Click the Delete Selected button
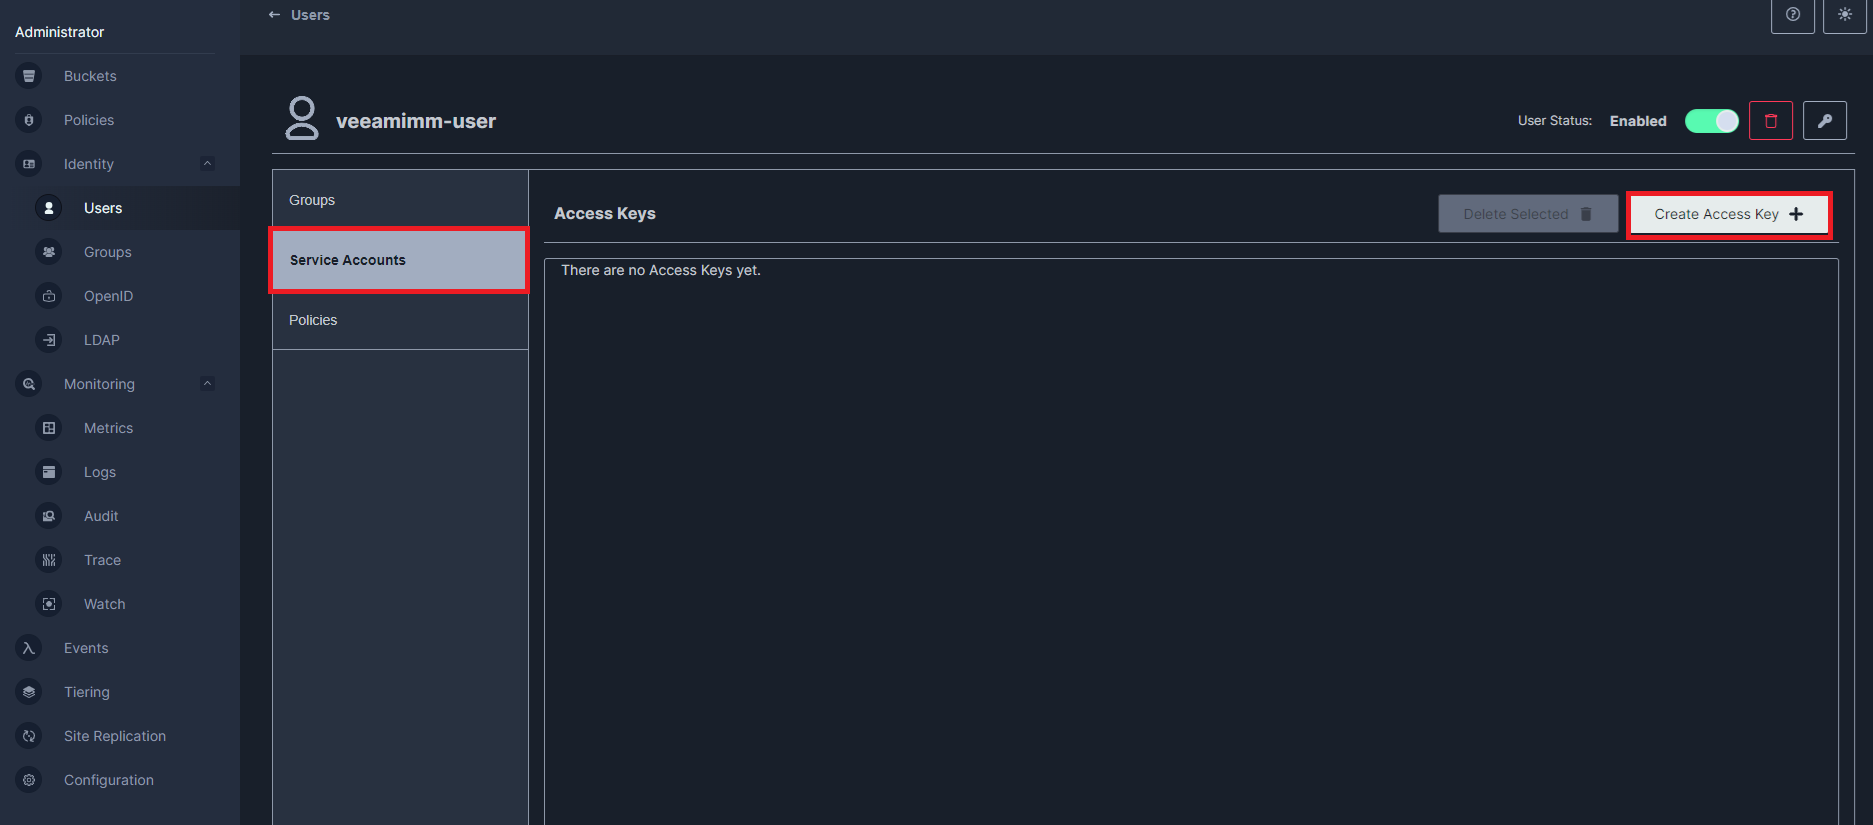The image size is (1873, 825). [x=1528, y=214]
